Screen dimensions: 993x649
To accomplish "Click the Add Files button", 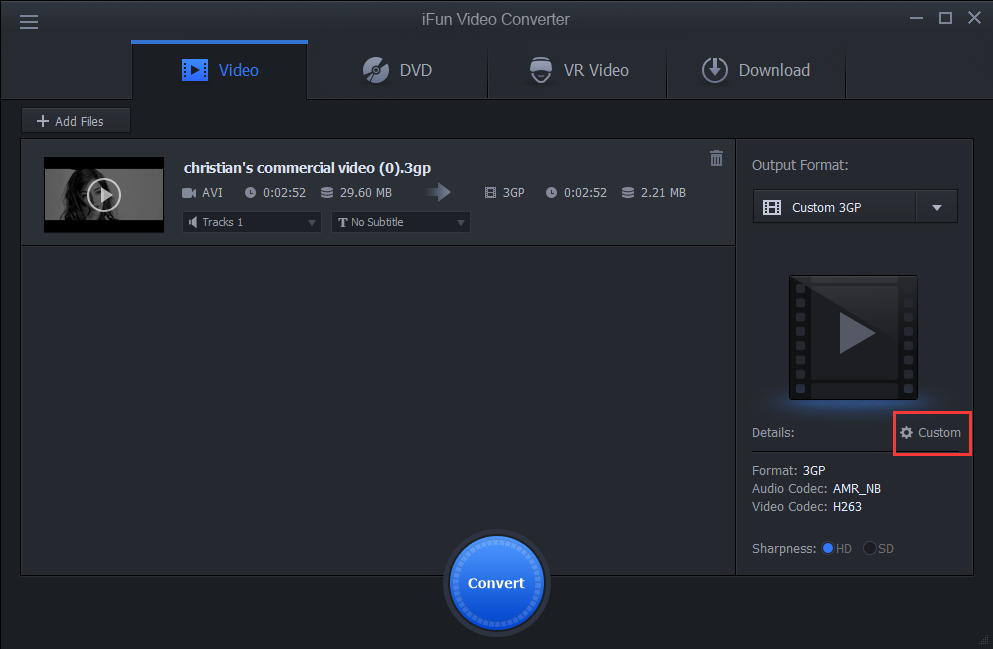I will click(76, 121).
